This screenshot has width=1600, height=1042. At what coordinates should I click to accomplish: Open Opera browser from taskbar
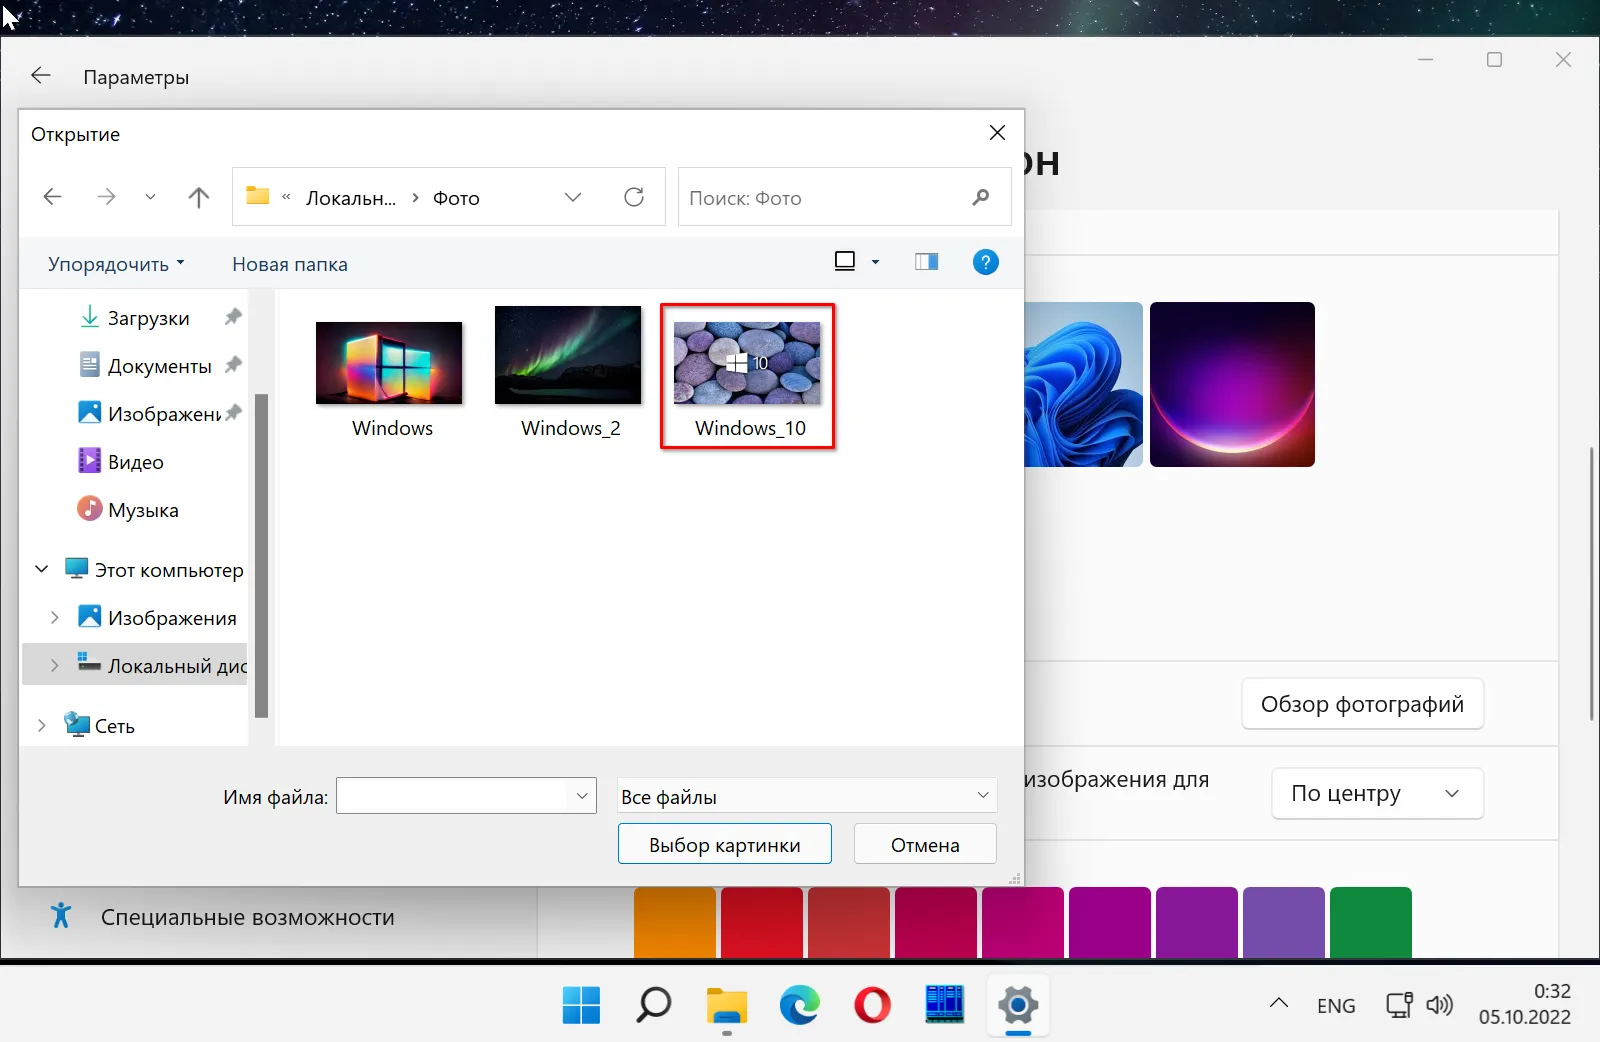872,1005
